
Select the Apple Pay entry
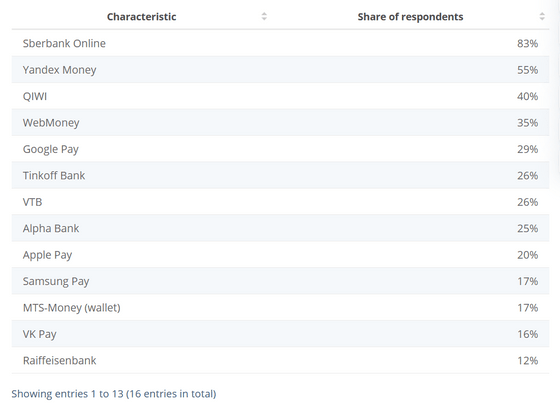coord(48,255)
